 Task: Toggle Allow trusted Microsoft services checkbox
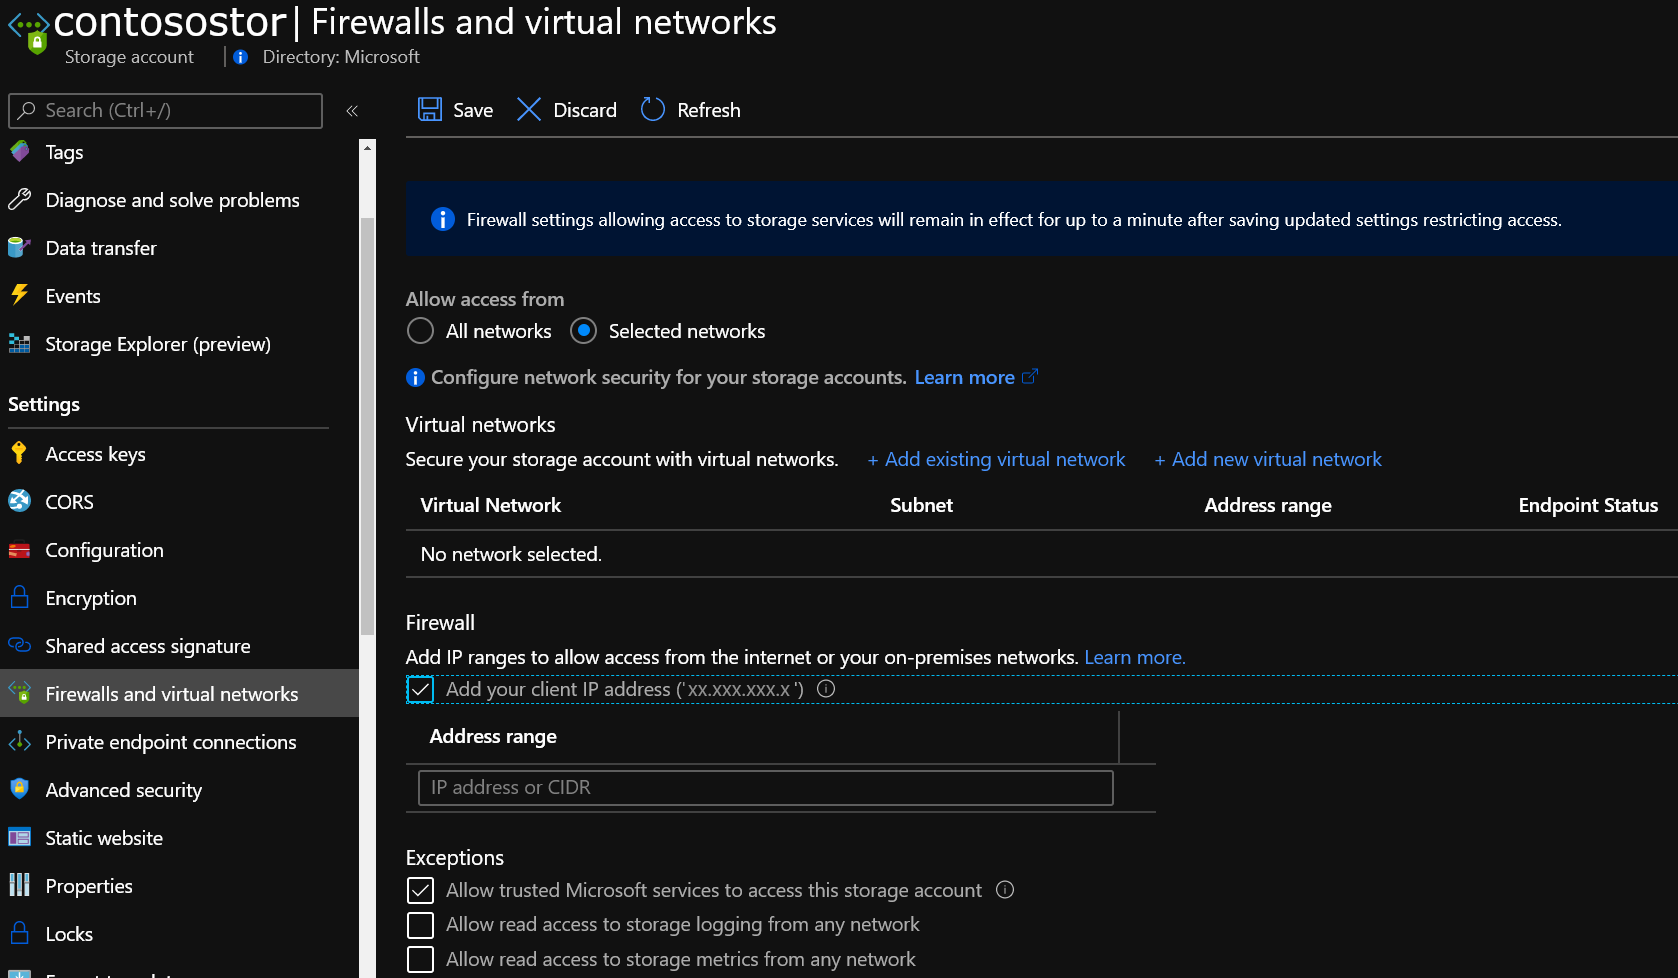[x=420, y=890]
